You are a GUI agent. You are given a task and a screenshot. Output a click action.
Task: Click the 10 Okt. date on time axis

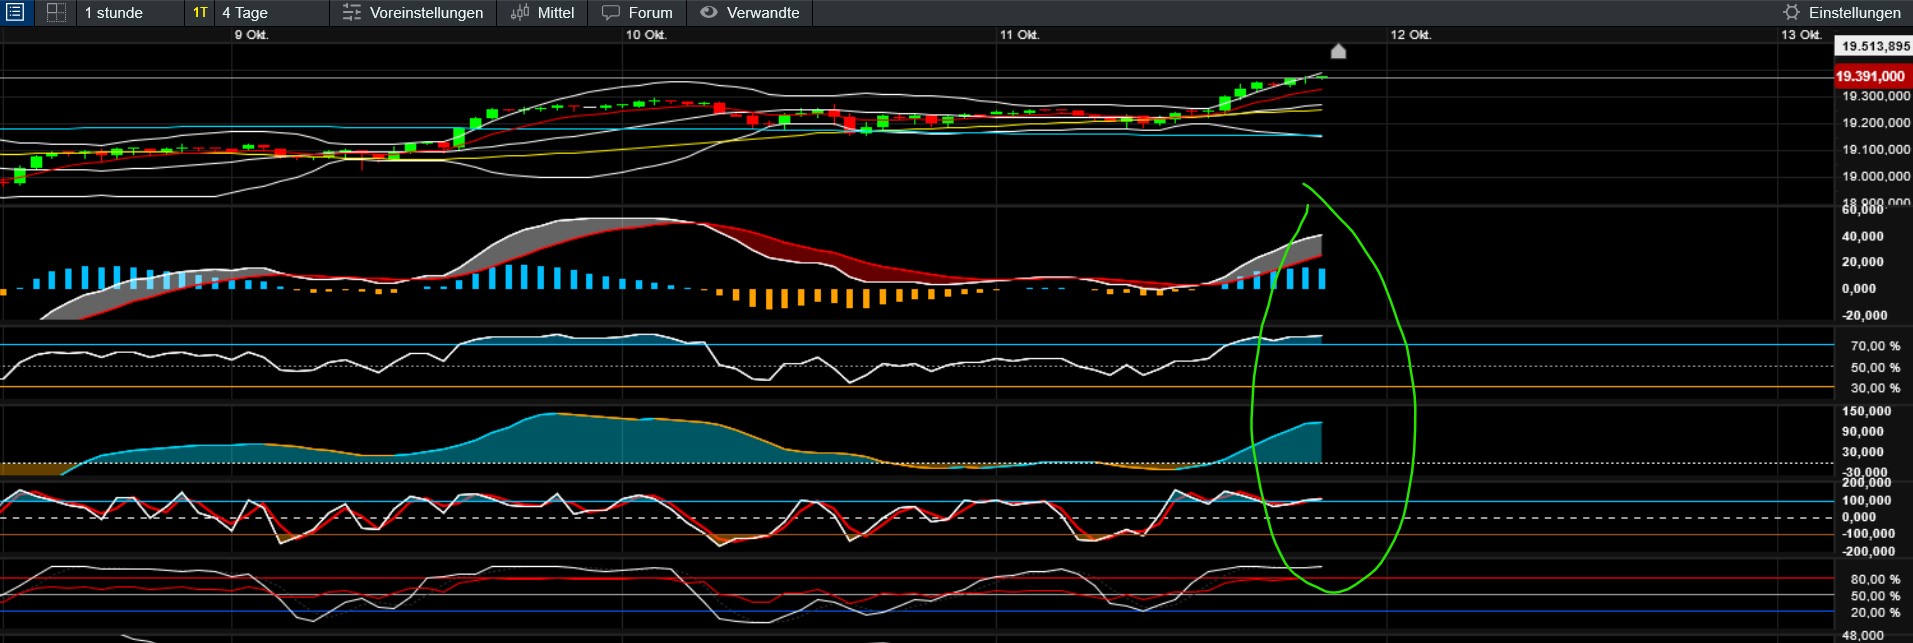(646, 35)
